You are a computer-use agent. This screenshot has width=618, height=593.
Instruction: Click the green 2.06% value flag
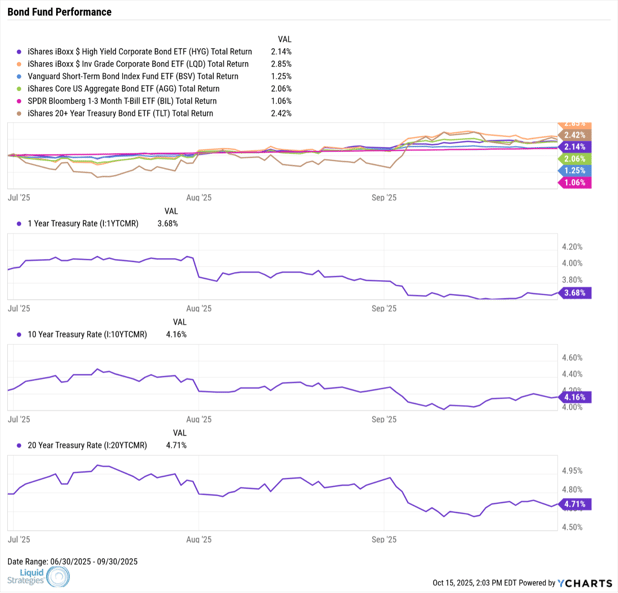[x=574, y=159]
